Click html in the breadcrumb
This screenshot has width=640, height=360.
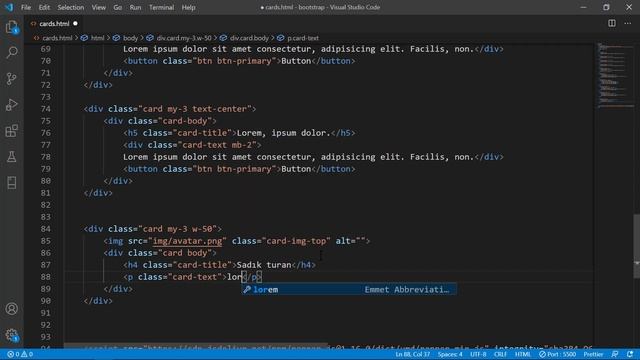[x=97, y=38]
